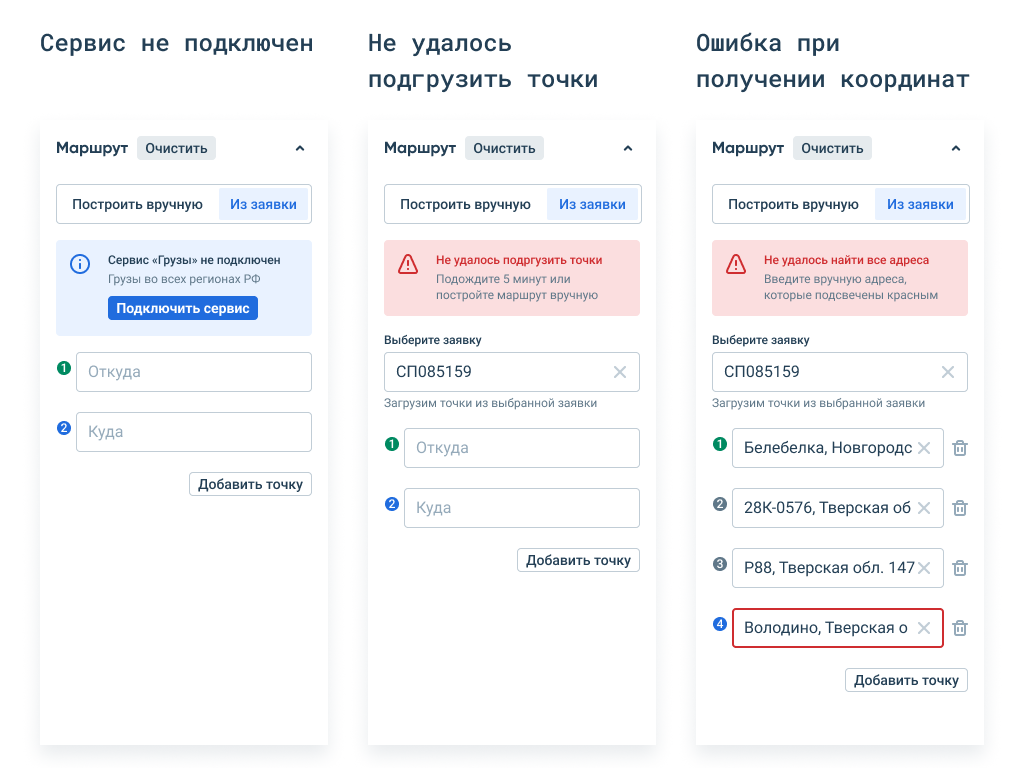
Task: Remove the 28К-0576 point using trash icon
Action: [x=960, y=508]
